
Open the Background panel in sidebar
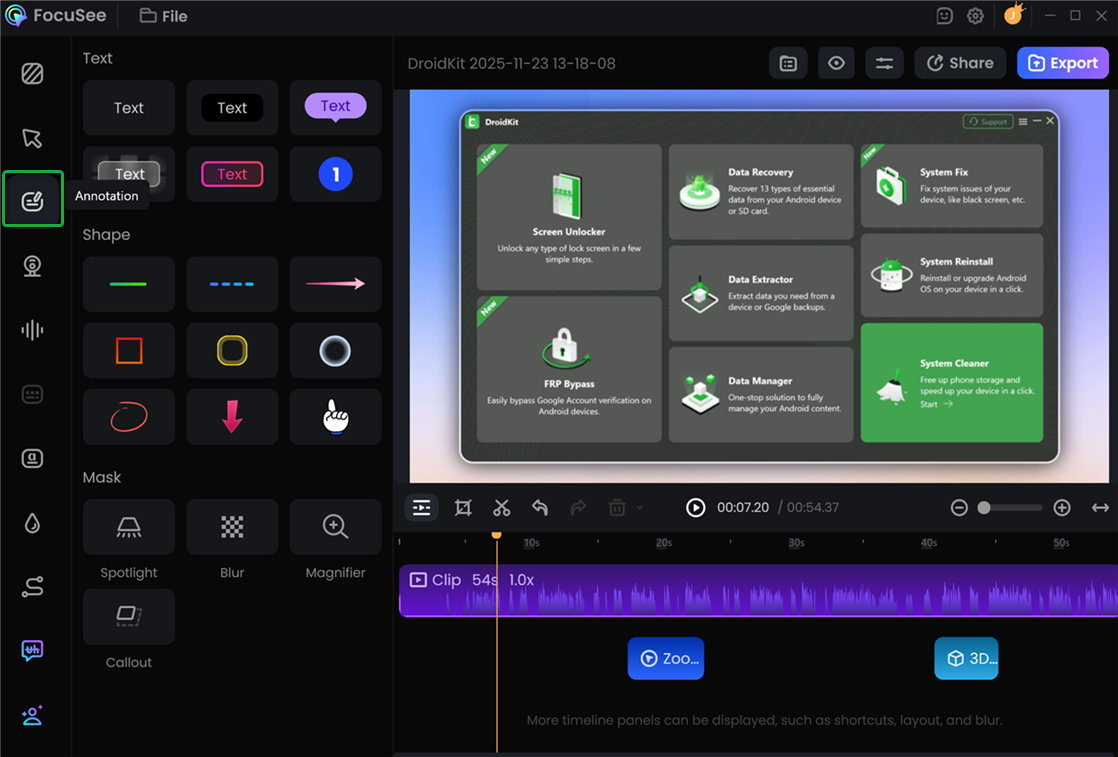(32, 73)
